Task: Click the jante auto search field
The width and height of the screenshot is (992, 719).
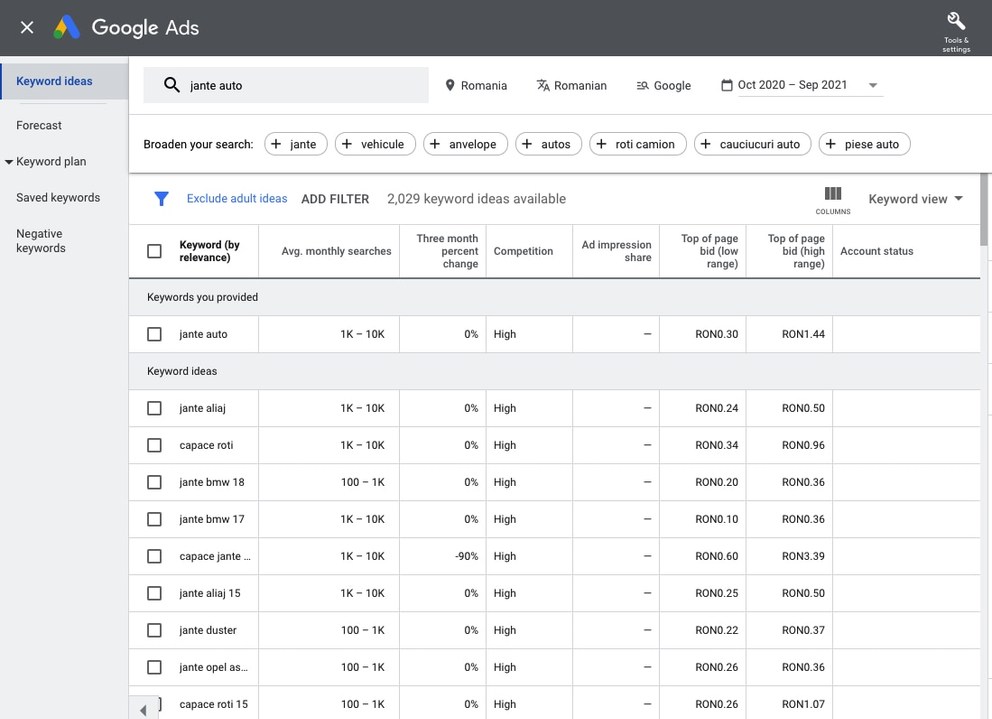Action: (300, 86)
